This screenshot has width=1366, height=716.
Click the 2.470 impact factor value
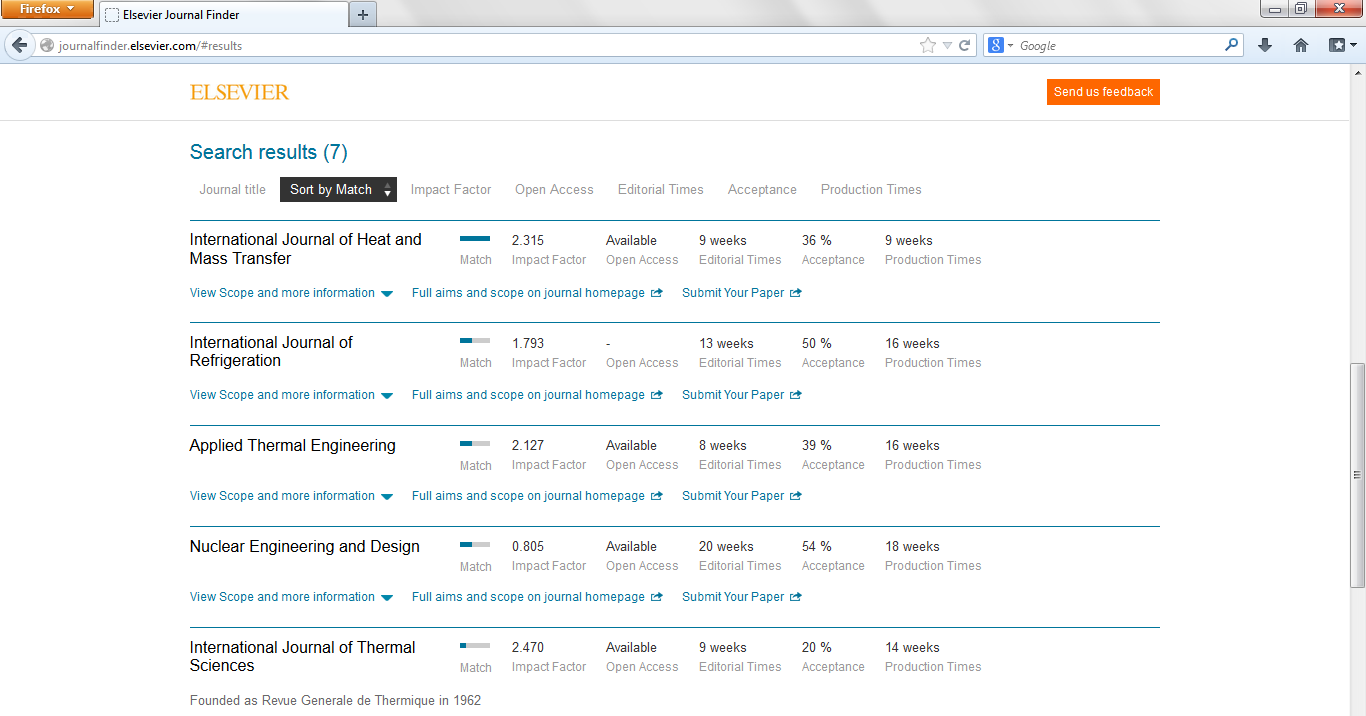(x=528, y=647)
